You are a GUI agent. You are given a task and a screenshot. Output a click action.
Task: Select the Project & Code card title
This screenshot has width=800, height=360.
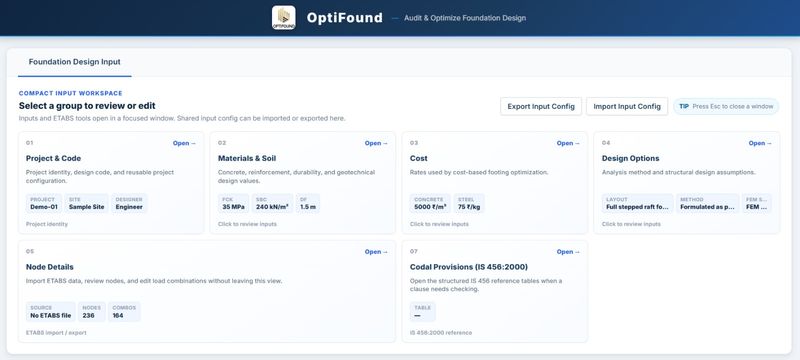tap(54, 159)
